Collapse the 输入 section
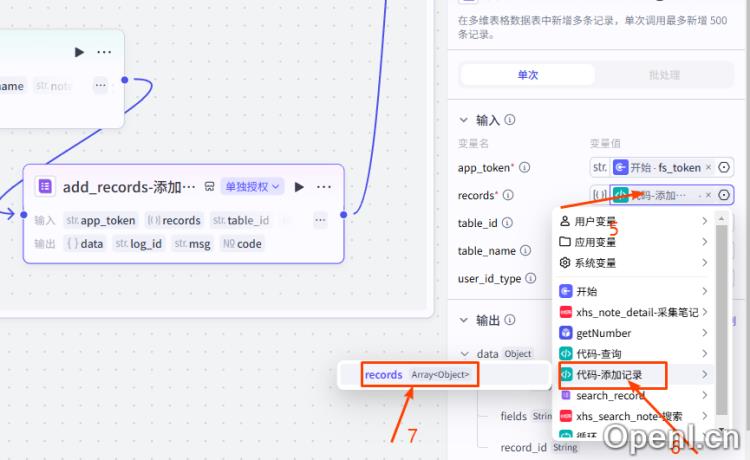Image resolution: width=750 pixels, height=460 pixels. pyautogui.click(x=463, y=120)
